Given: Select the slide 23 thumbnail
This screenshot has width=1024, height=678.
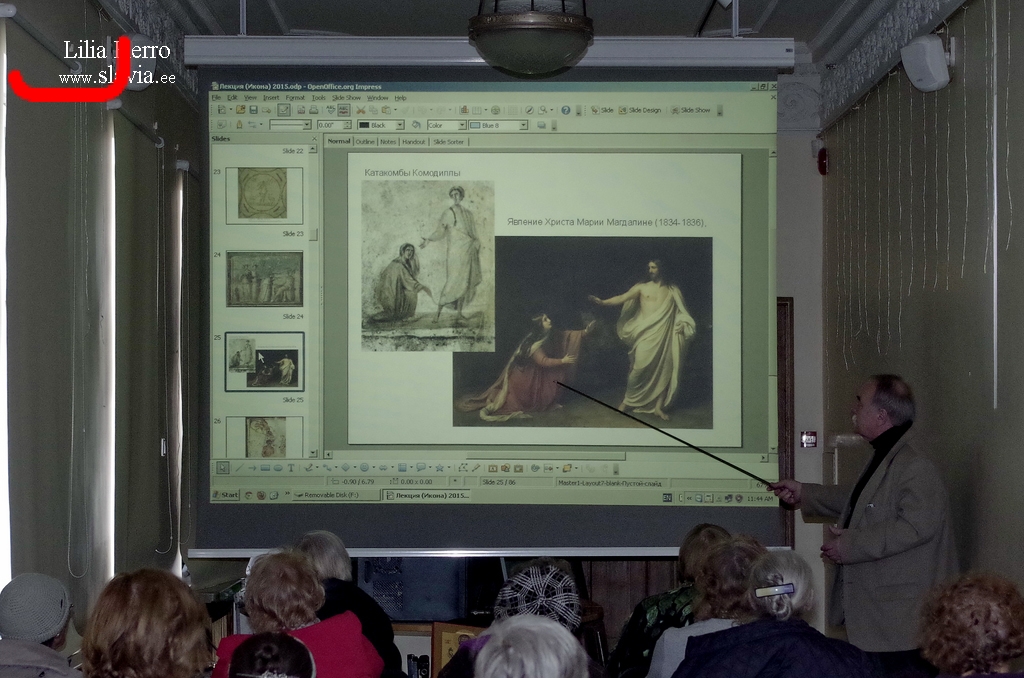Looking at the screenshot, I should click(x=264, y=194).
